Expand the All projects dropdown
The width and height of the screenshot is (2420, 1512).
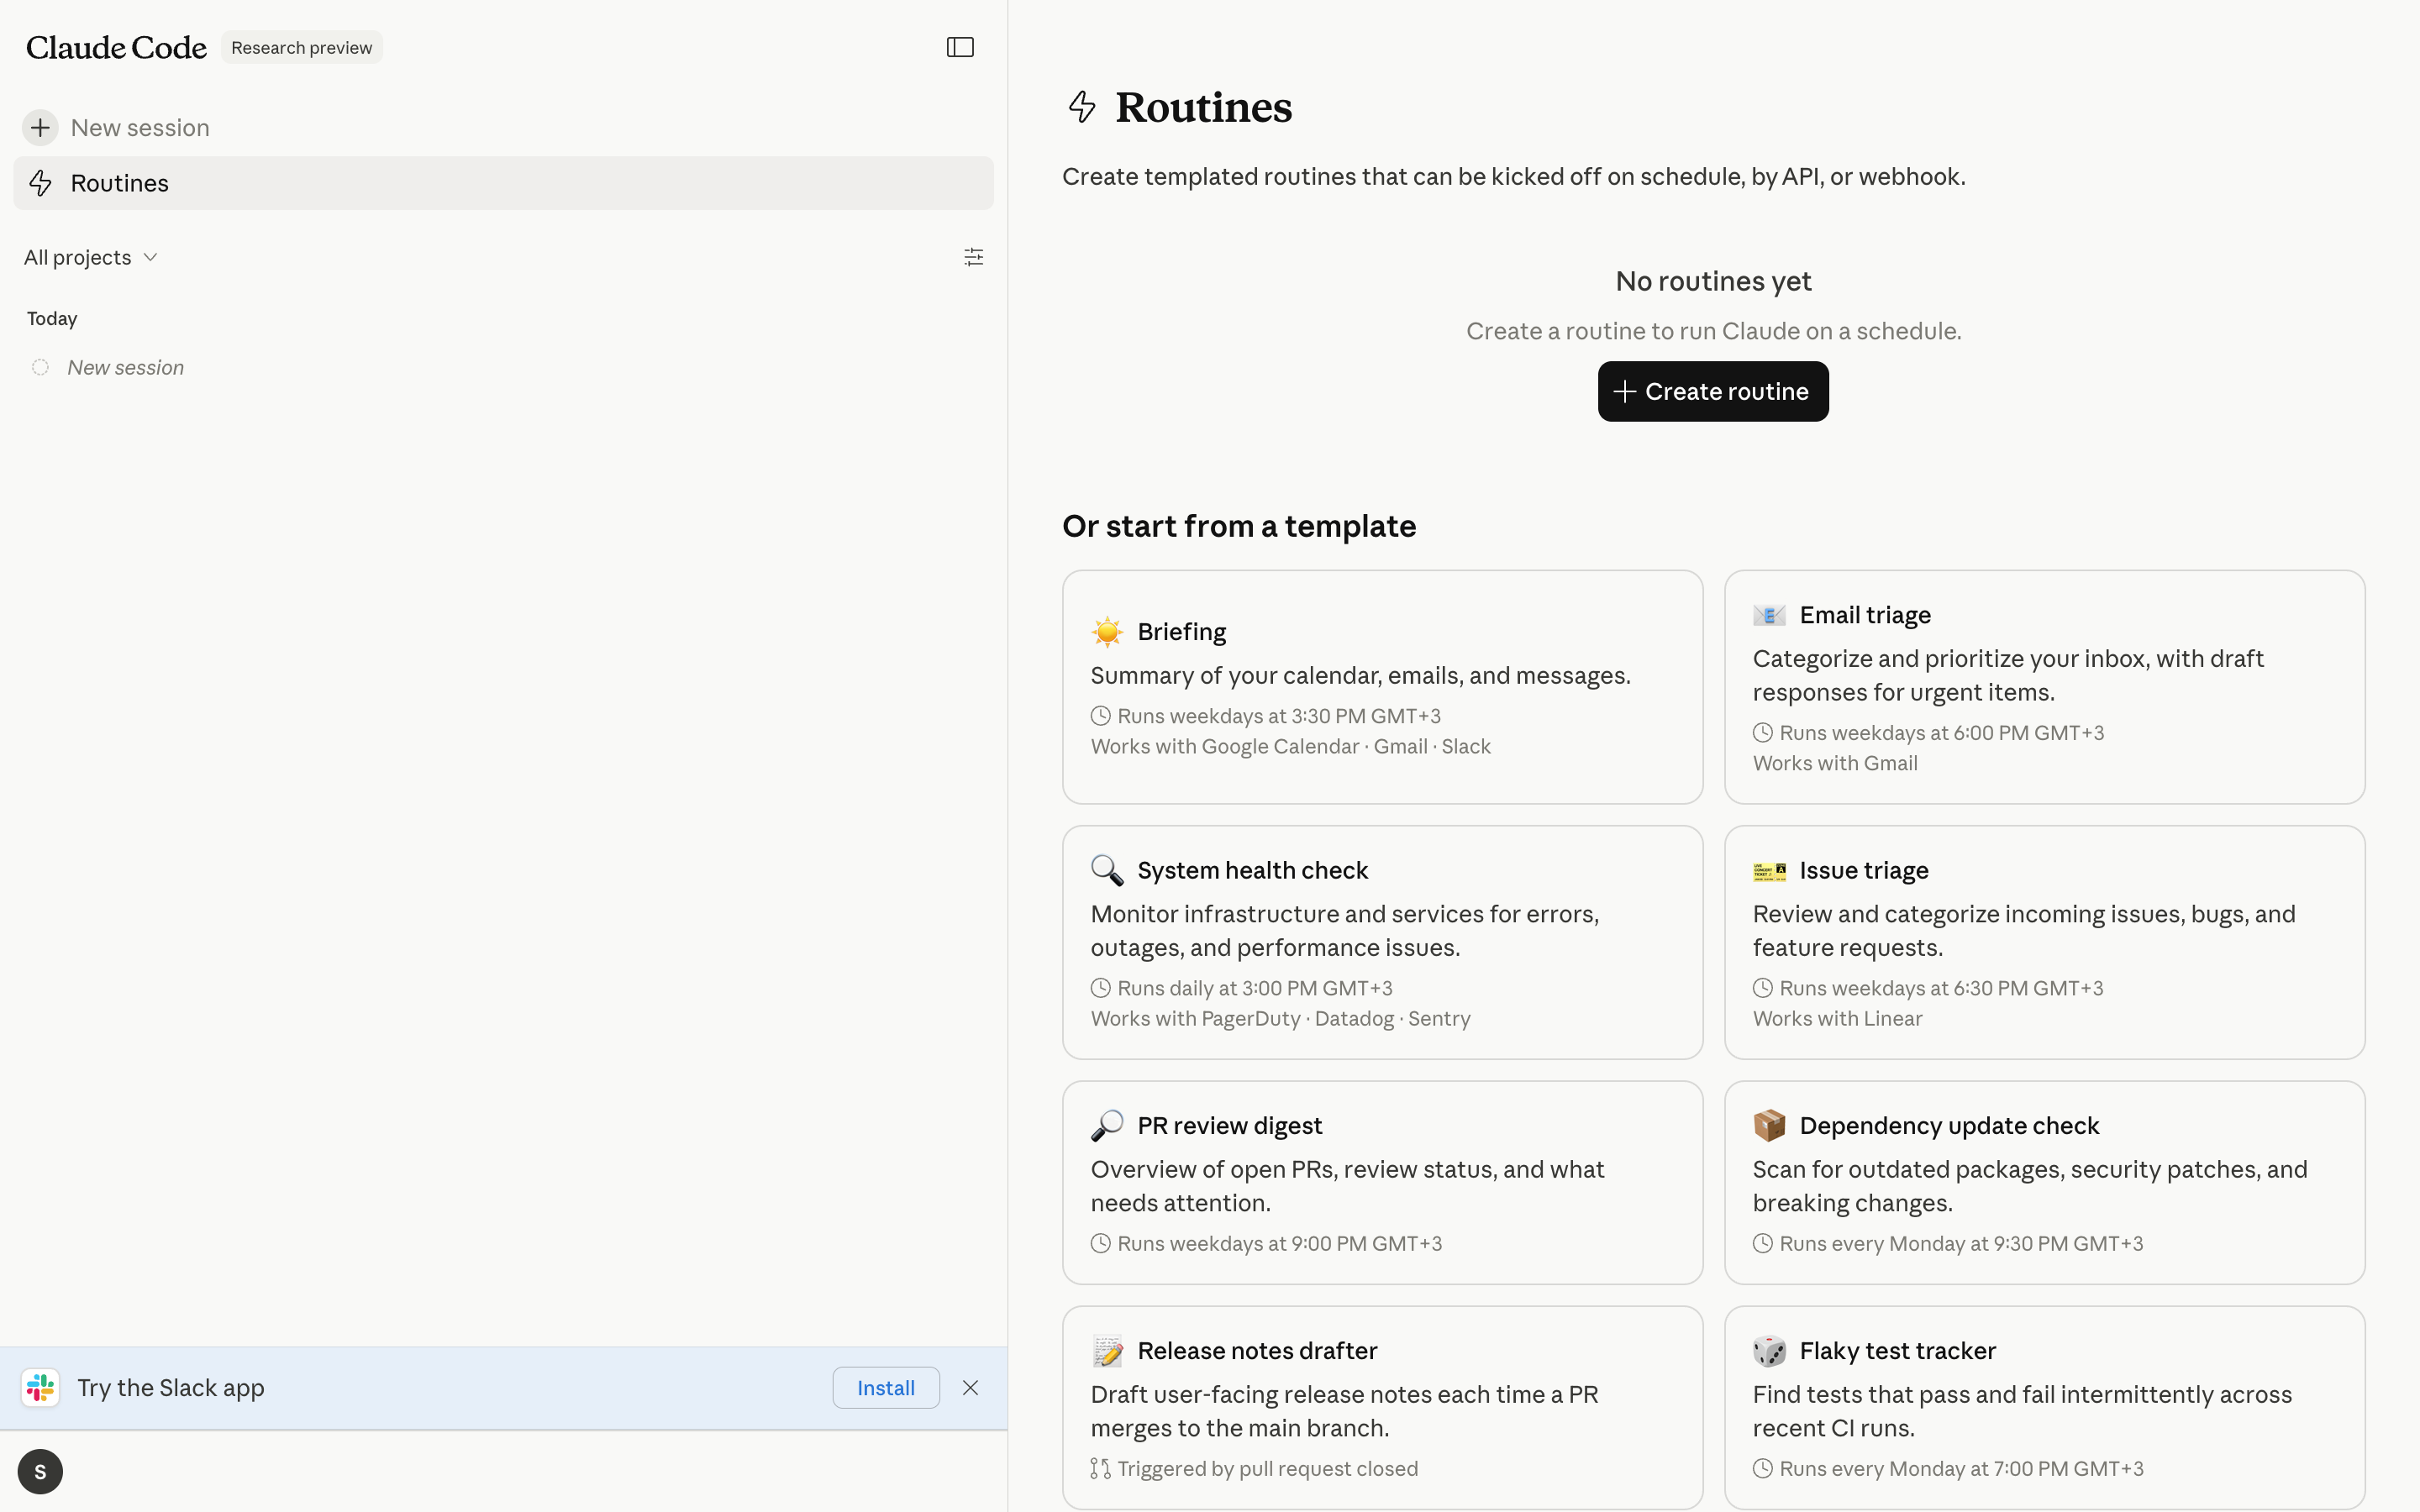[91, 257]
